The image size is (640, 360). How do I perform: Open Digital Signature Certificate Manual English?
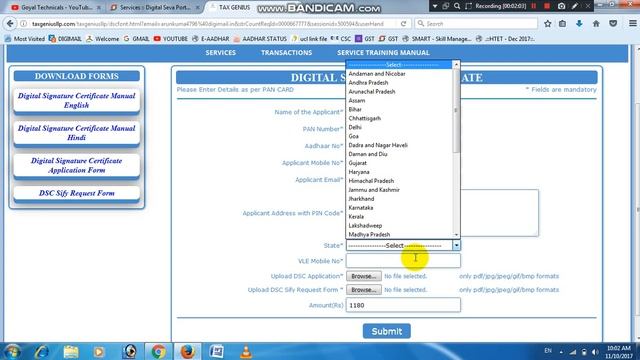coord(76,100)
